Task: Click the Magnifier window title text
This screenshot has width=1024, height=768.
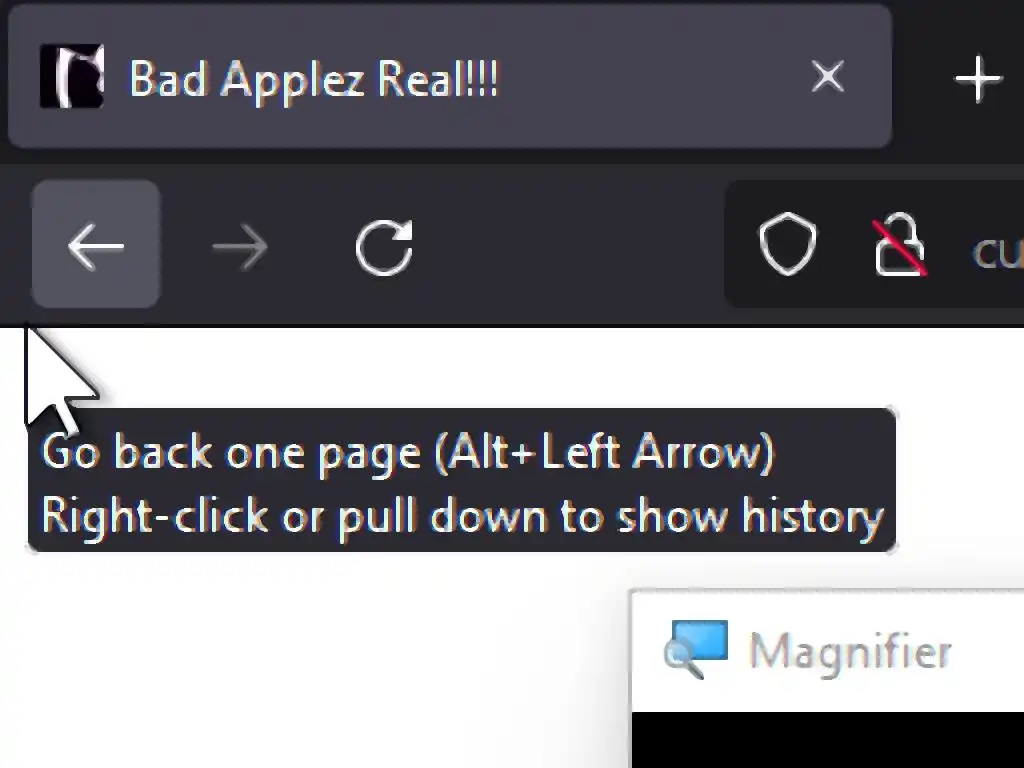Action: coord(850,651)
